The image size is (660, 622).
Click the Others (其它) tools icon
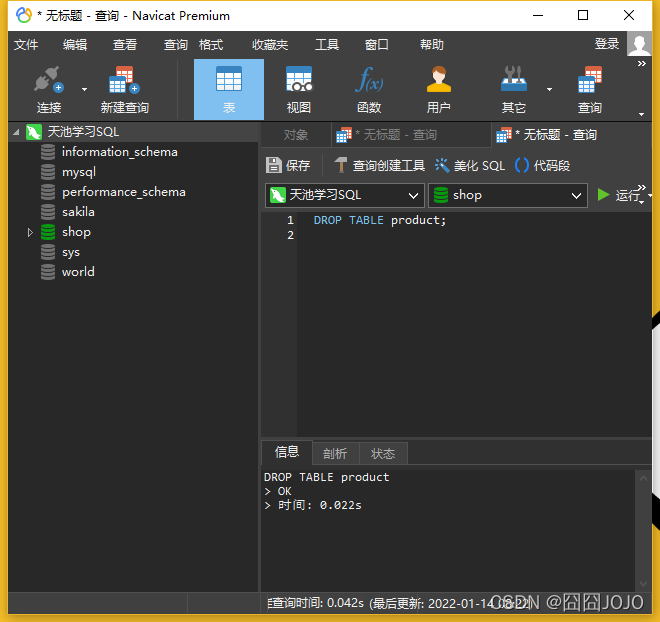[x=514, y=79]
